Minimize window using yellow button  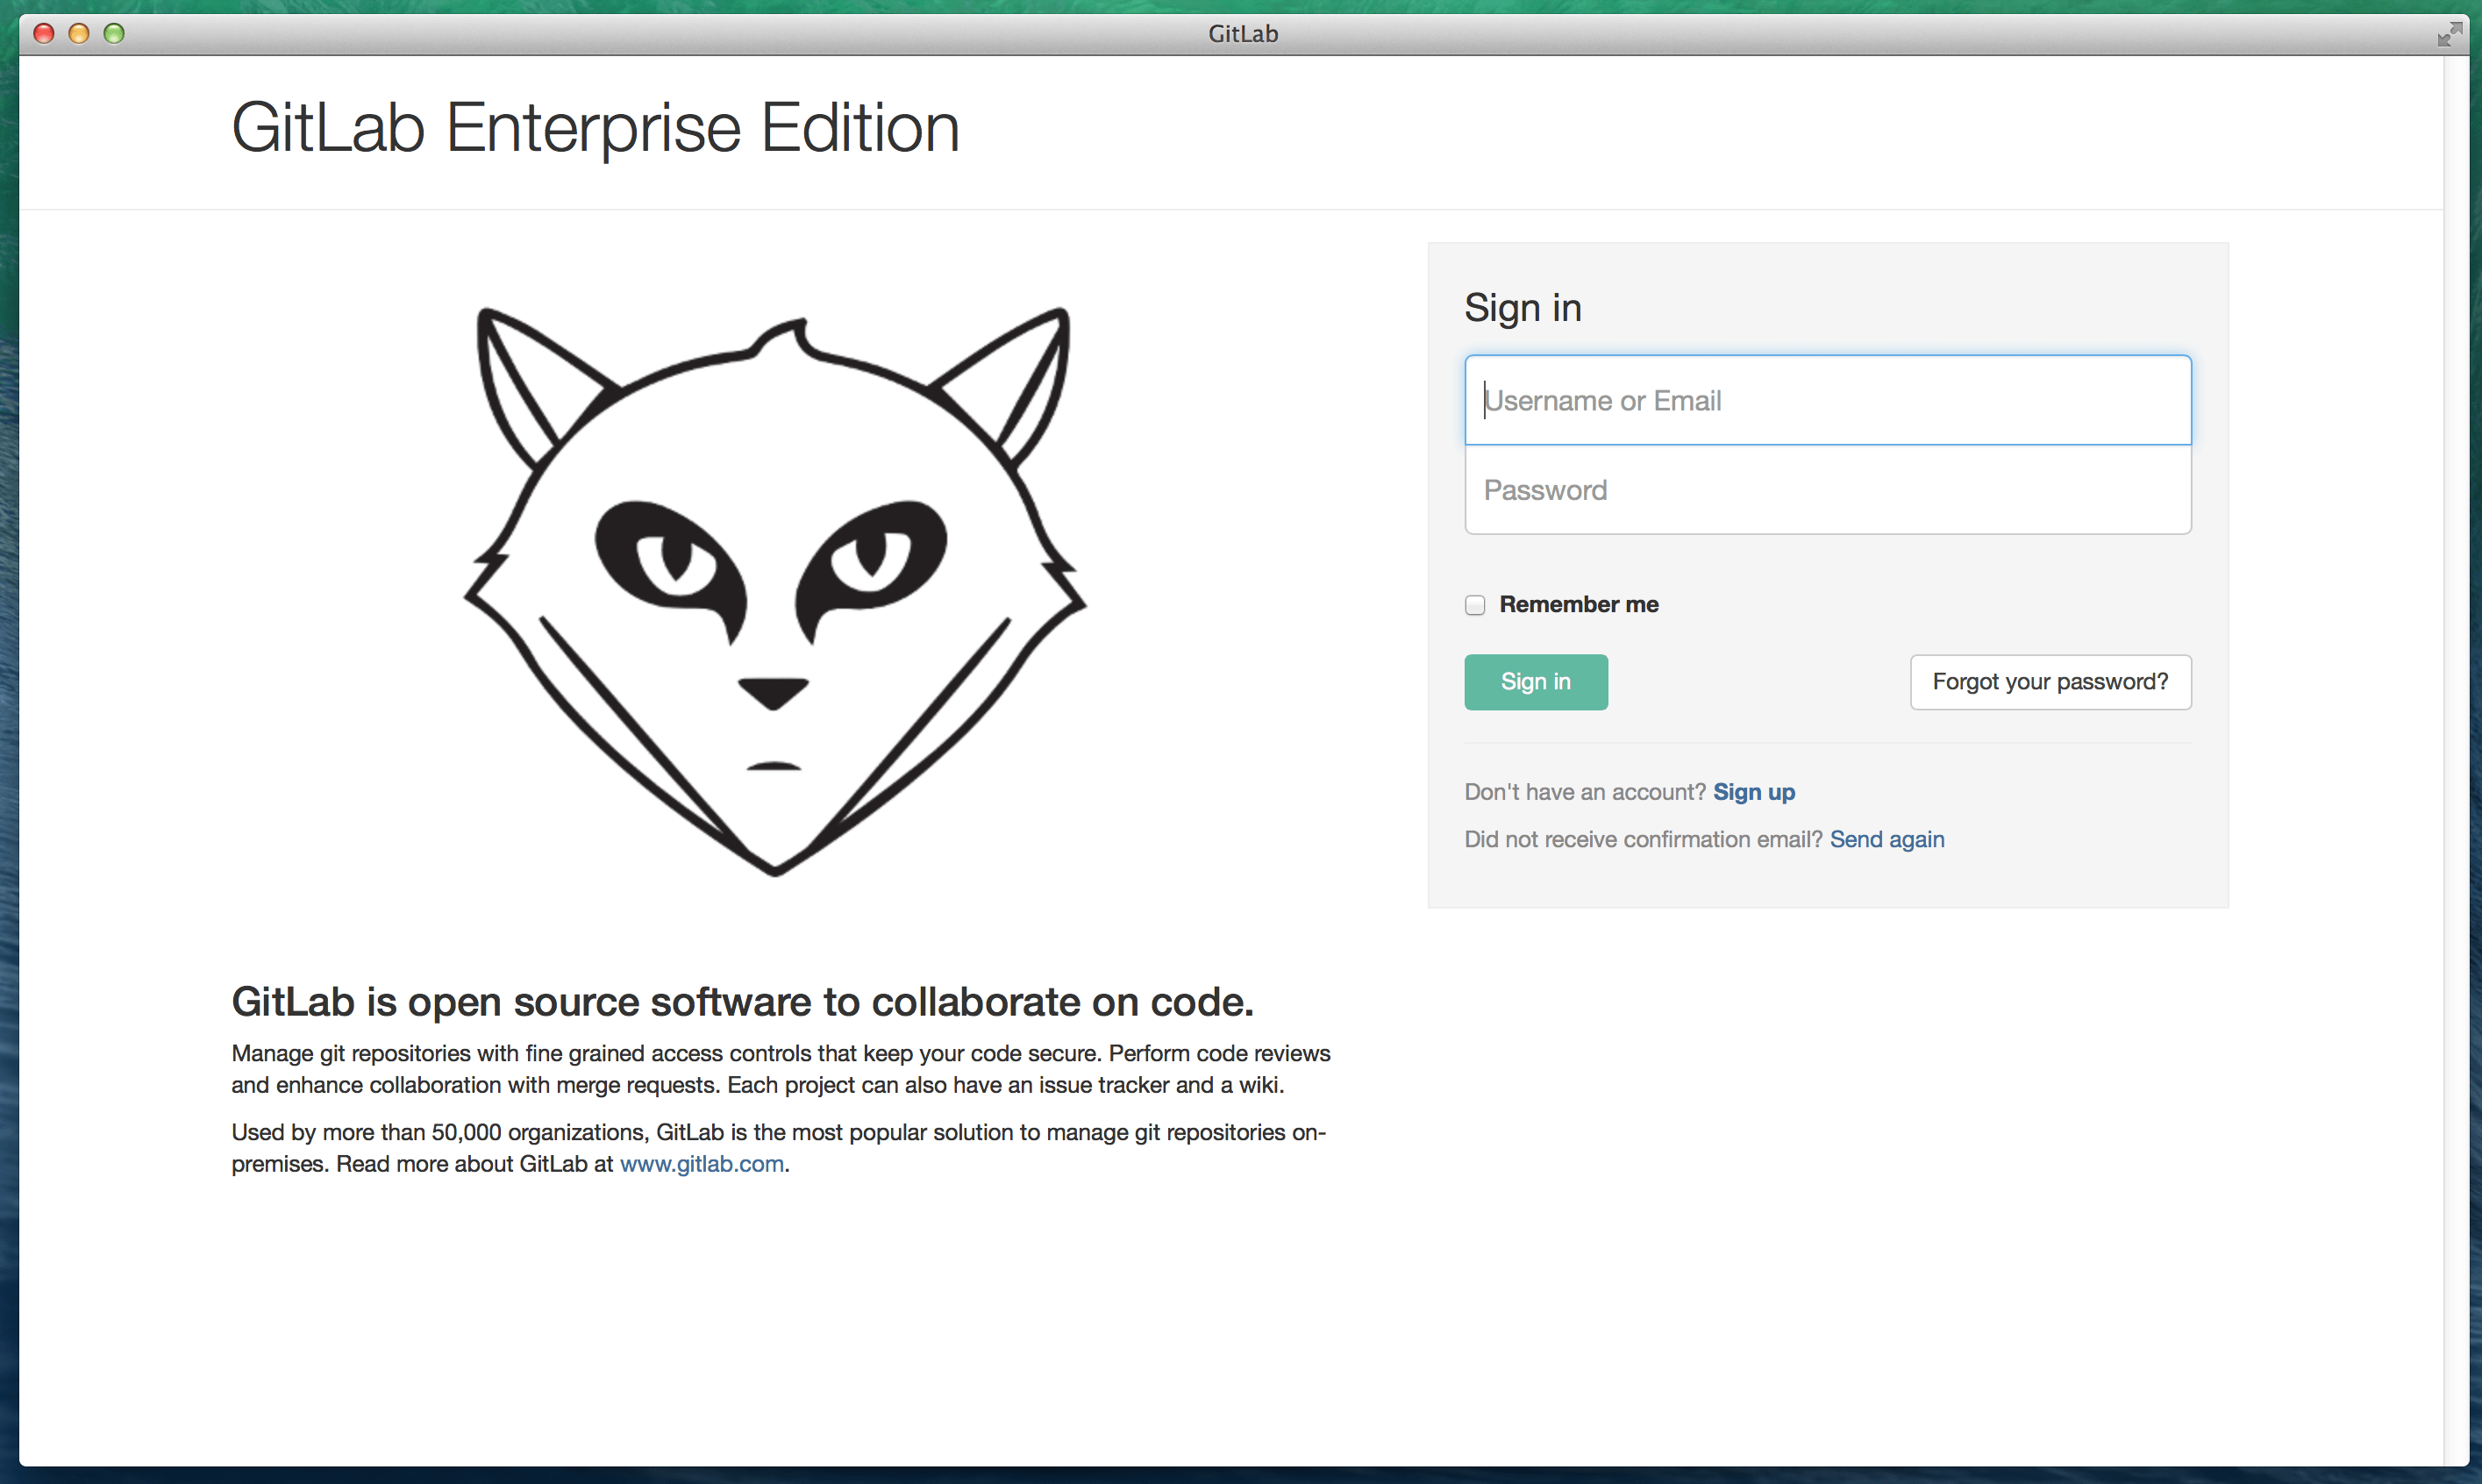(79, 34)
